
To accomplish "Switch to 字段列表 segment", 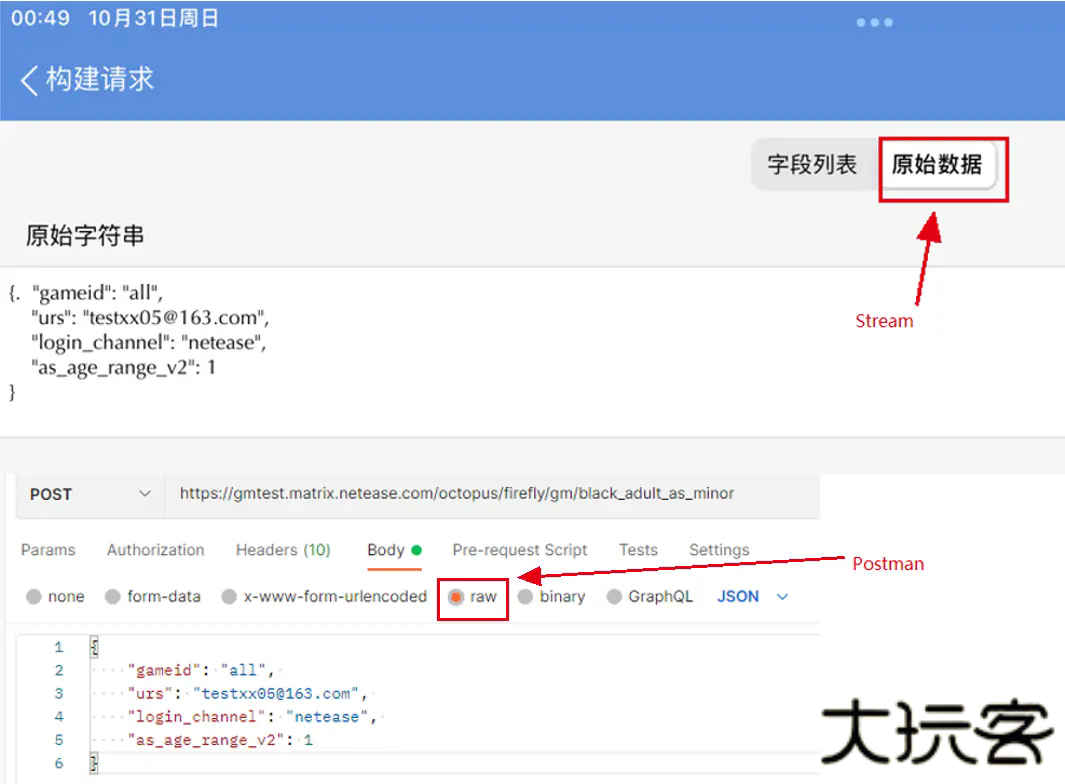I will [812, 165].
